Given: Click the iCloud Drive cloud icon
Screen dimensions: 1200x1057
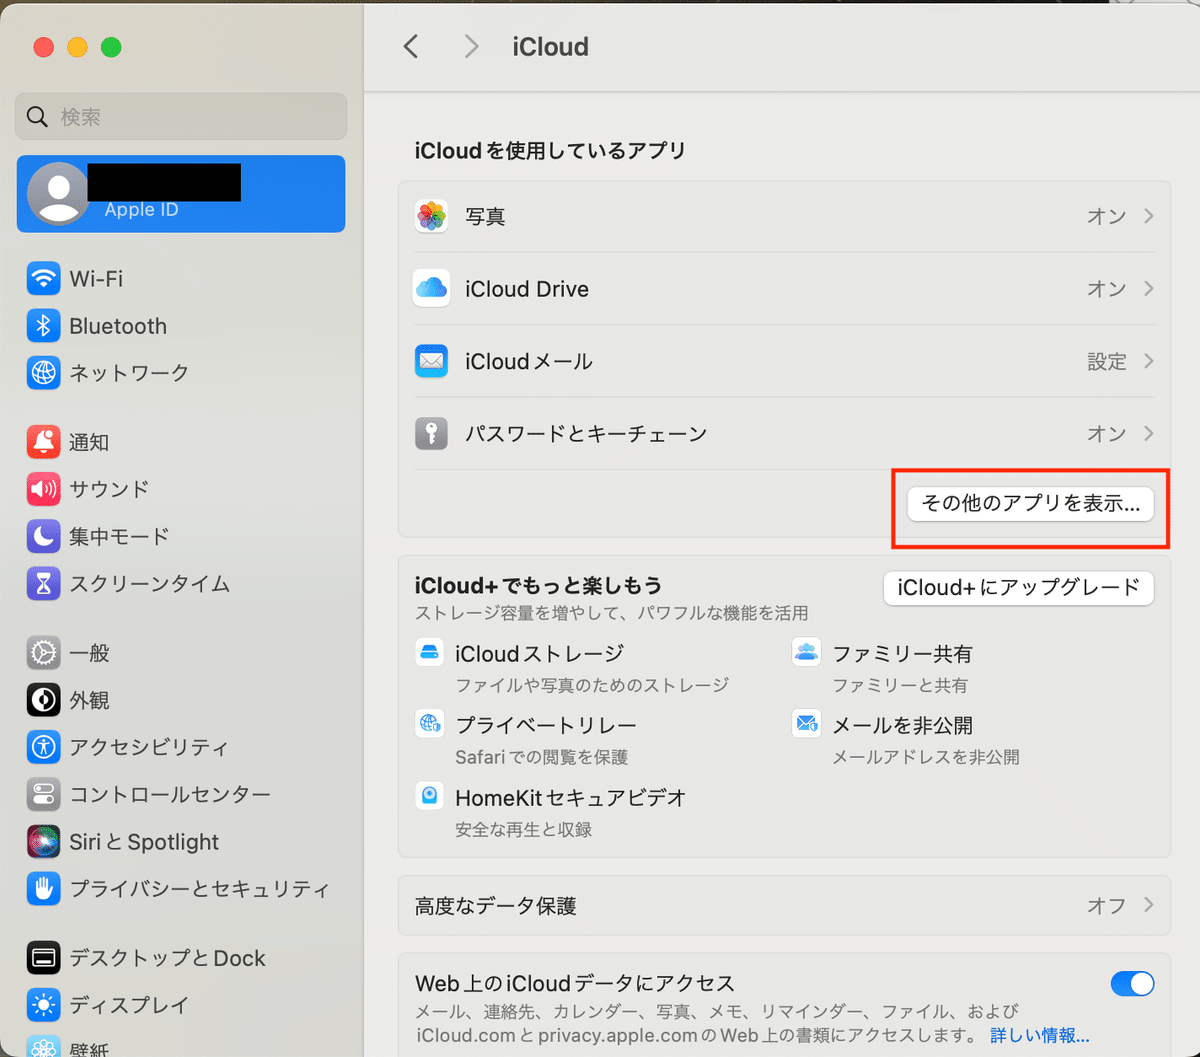Looking at the screenshot, I should (431, 288).
